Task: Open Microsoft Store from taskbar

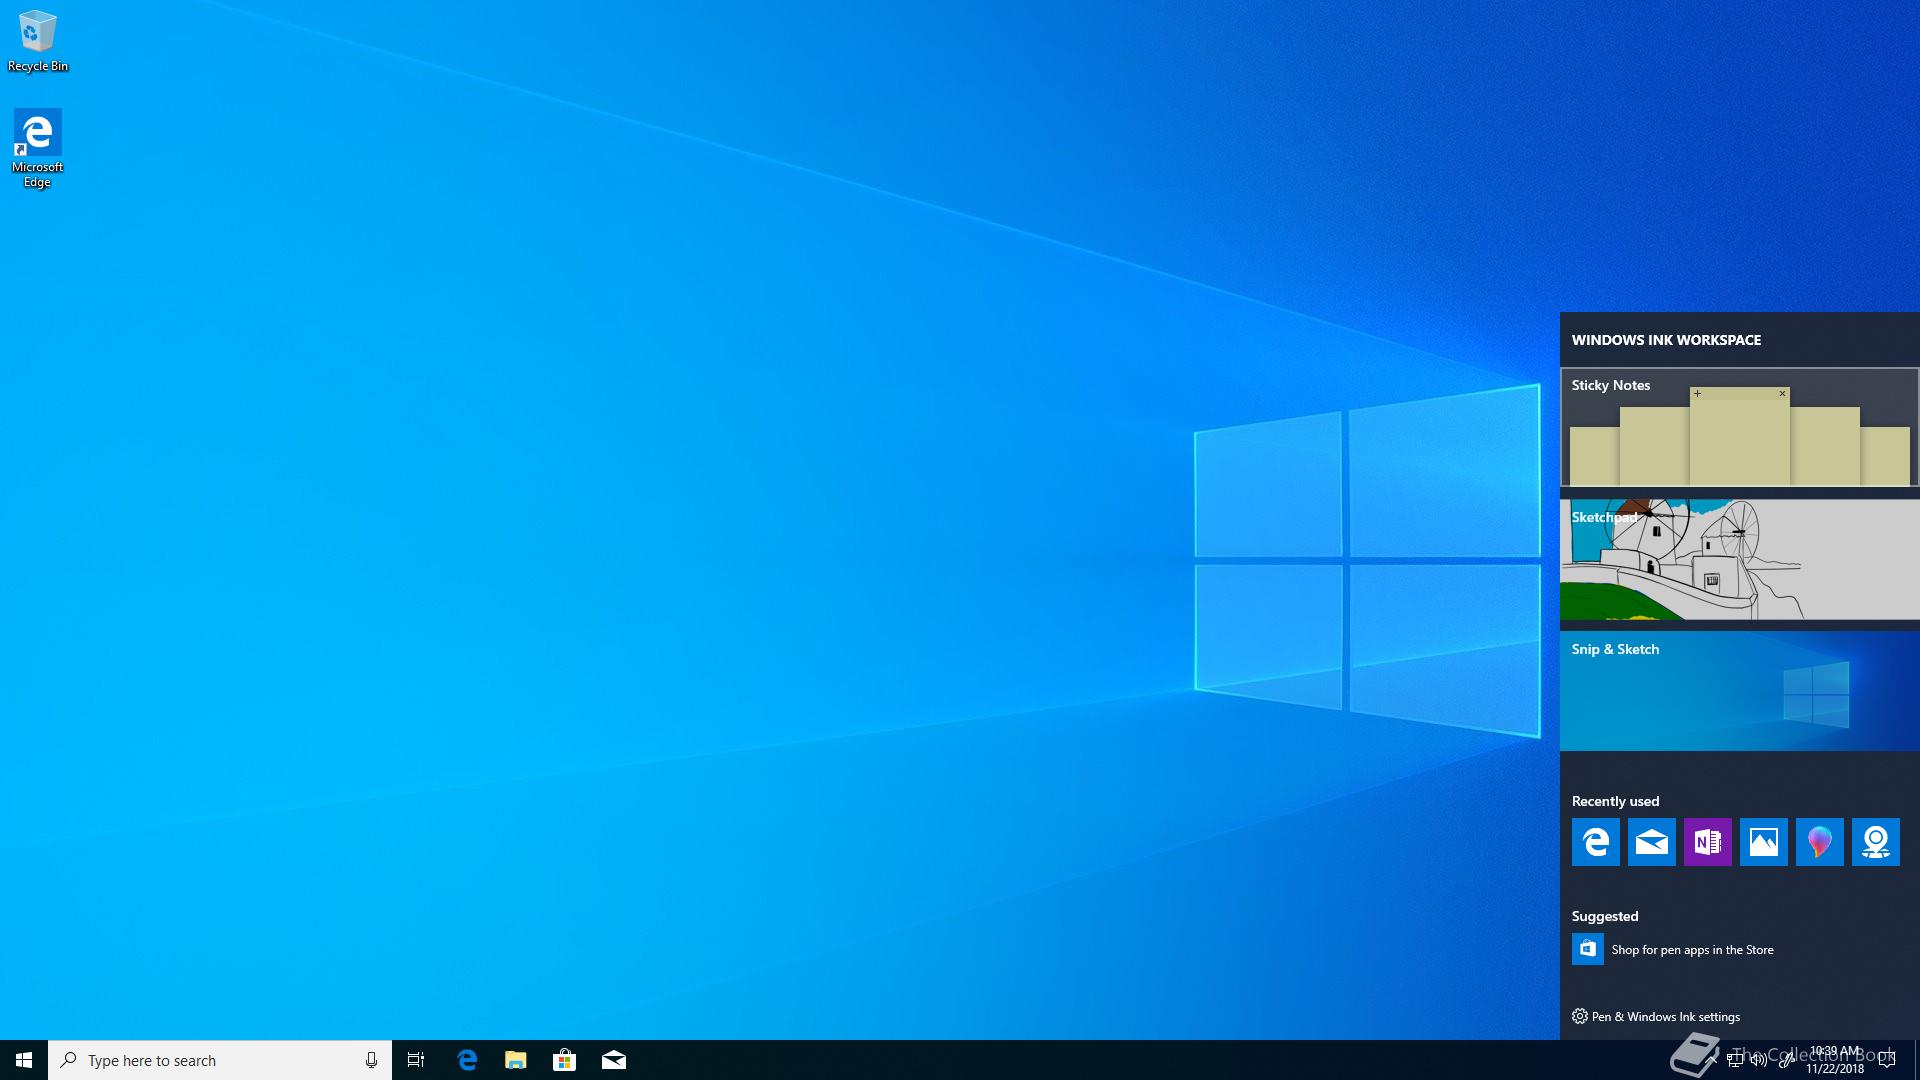Action: 564,1060
